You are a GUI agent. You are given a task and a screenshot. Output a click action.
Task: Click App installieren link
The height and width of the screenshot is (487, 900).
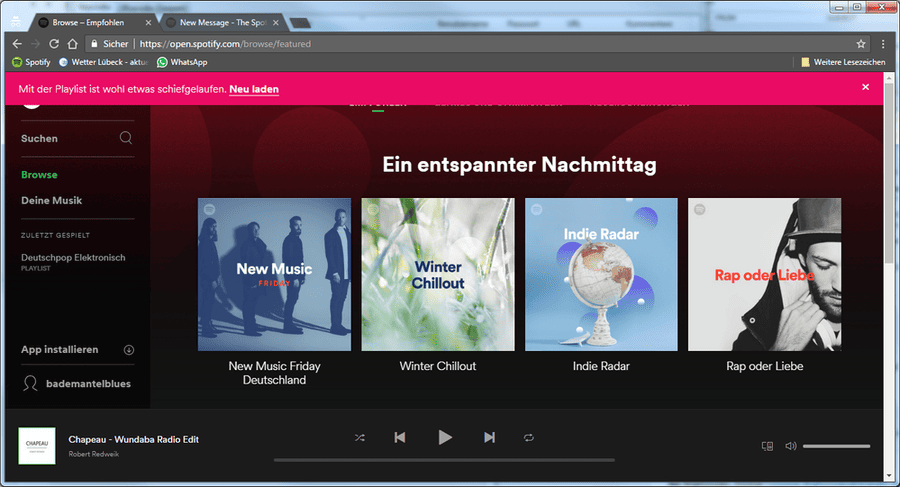60,349
